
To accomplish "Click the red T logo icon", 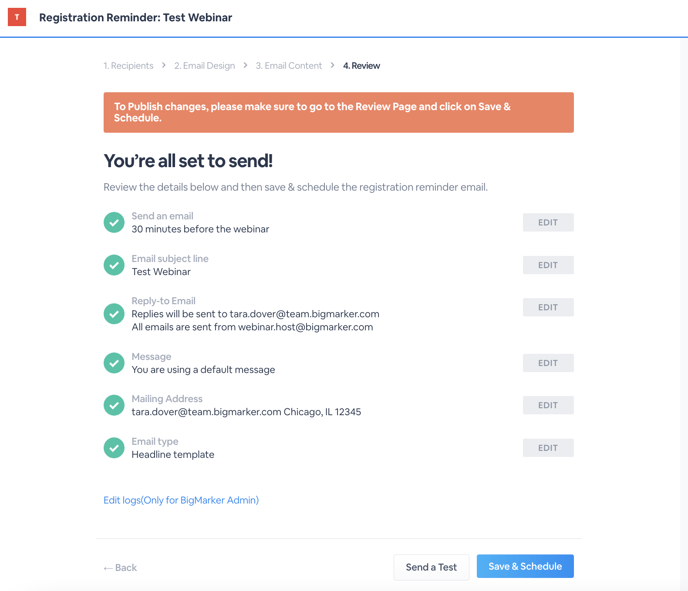I will 17,17.
